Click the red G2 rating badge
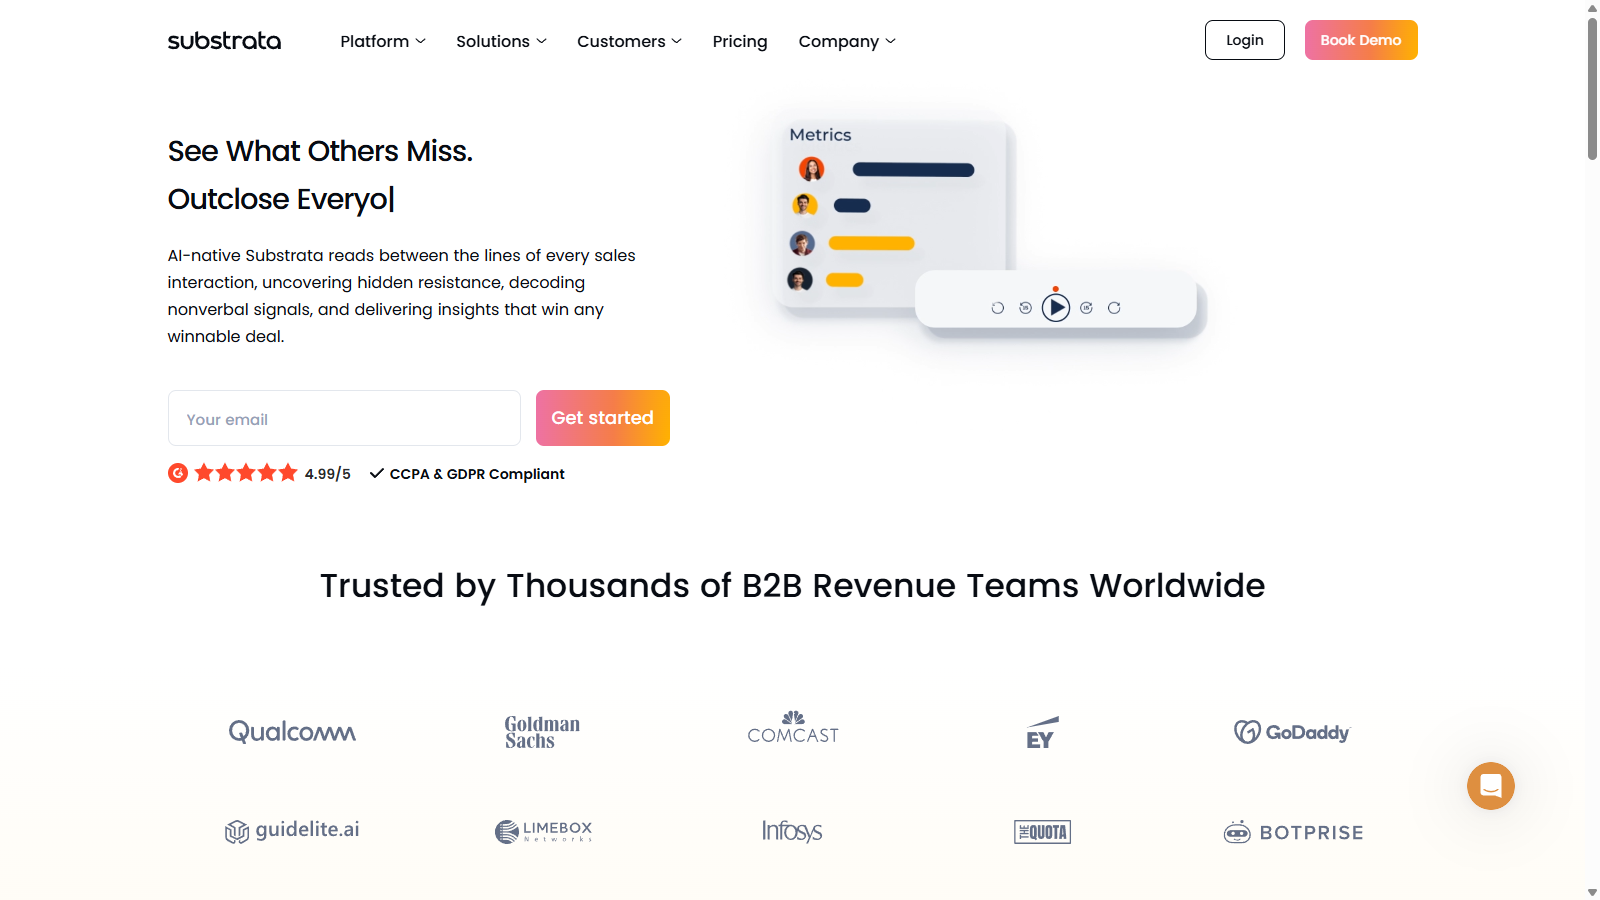Image resolution: width=1600 pixels, height=900 pixels. [178, 473]
